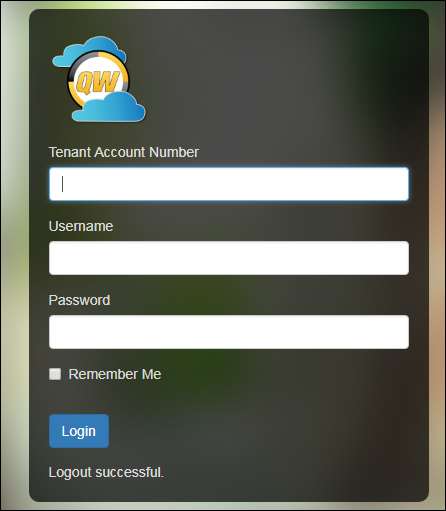446x511 pixels.
Task: Click the upper blue cloud in logo
Action: 89,51
